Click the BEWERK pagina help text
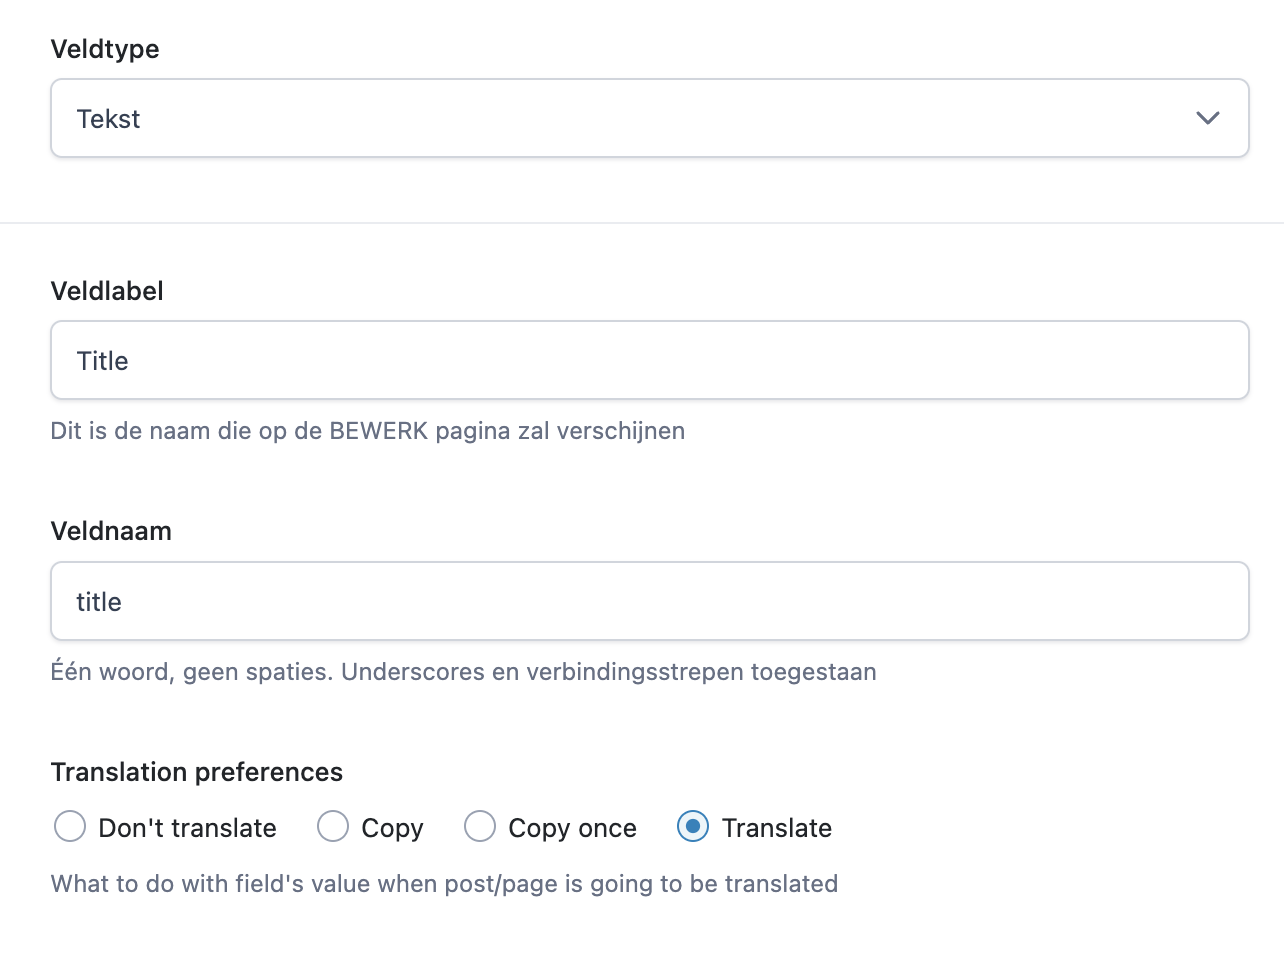 [368, 431]
